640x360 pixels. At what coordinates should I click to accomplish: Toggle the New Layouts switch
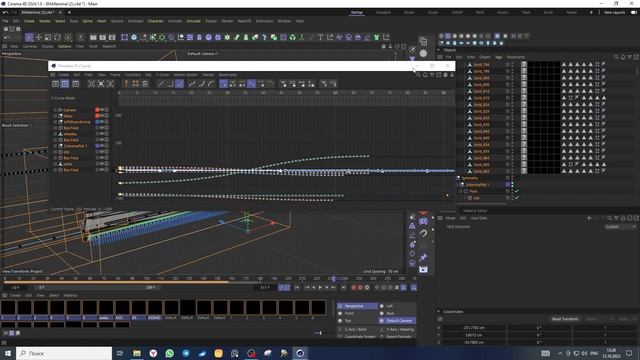[633, 13]
